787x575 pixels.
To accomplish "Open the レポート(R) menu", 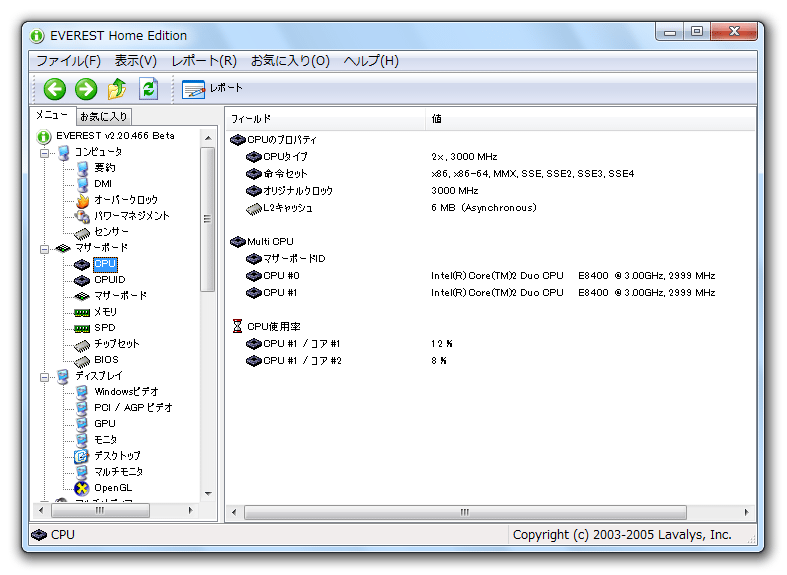I will [x=204, y=61].
